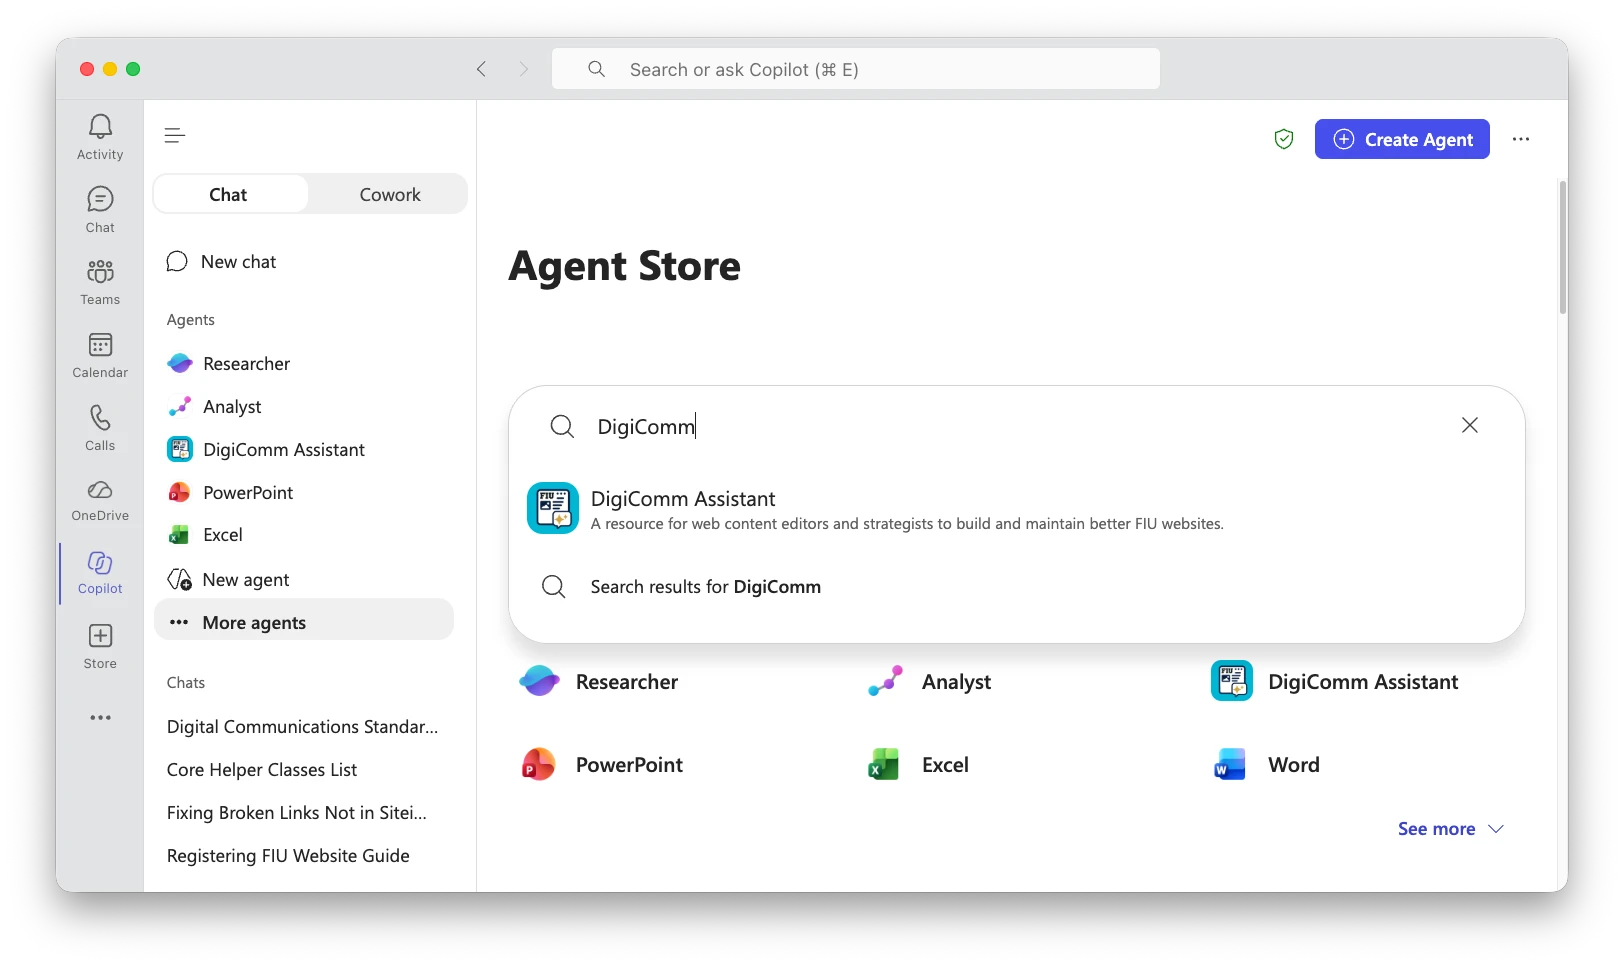The height and width of the screenshot is (966, 1624).
Task: Click the Researcher card in Agent Store grid
Action: [599, 682]
